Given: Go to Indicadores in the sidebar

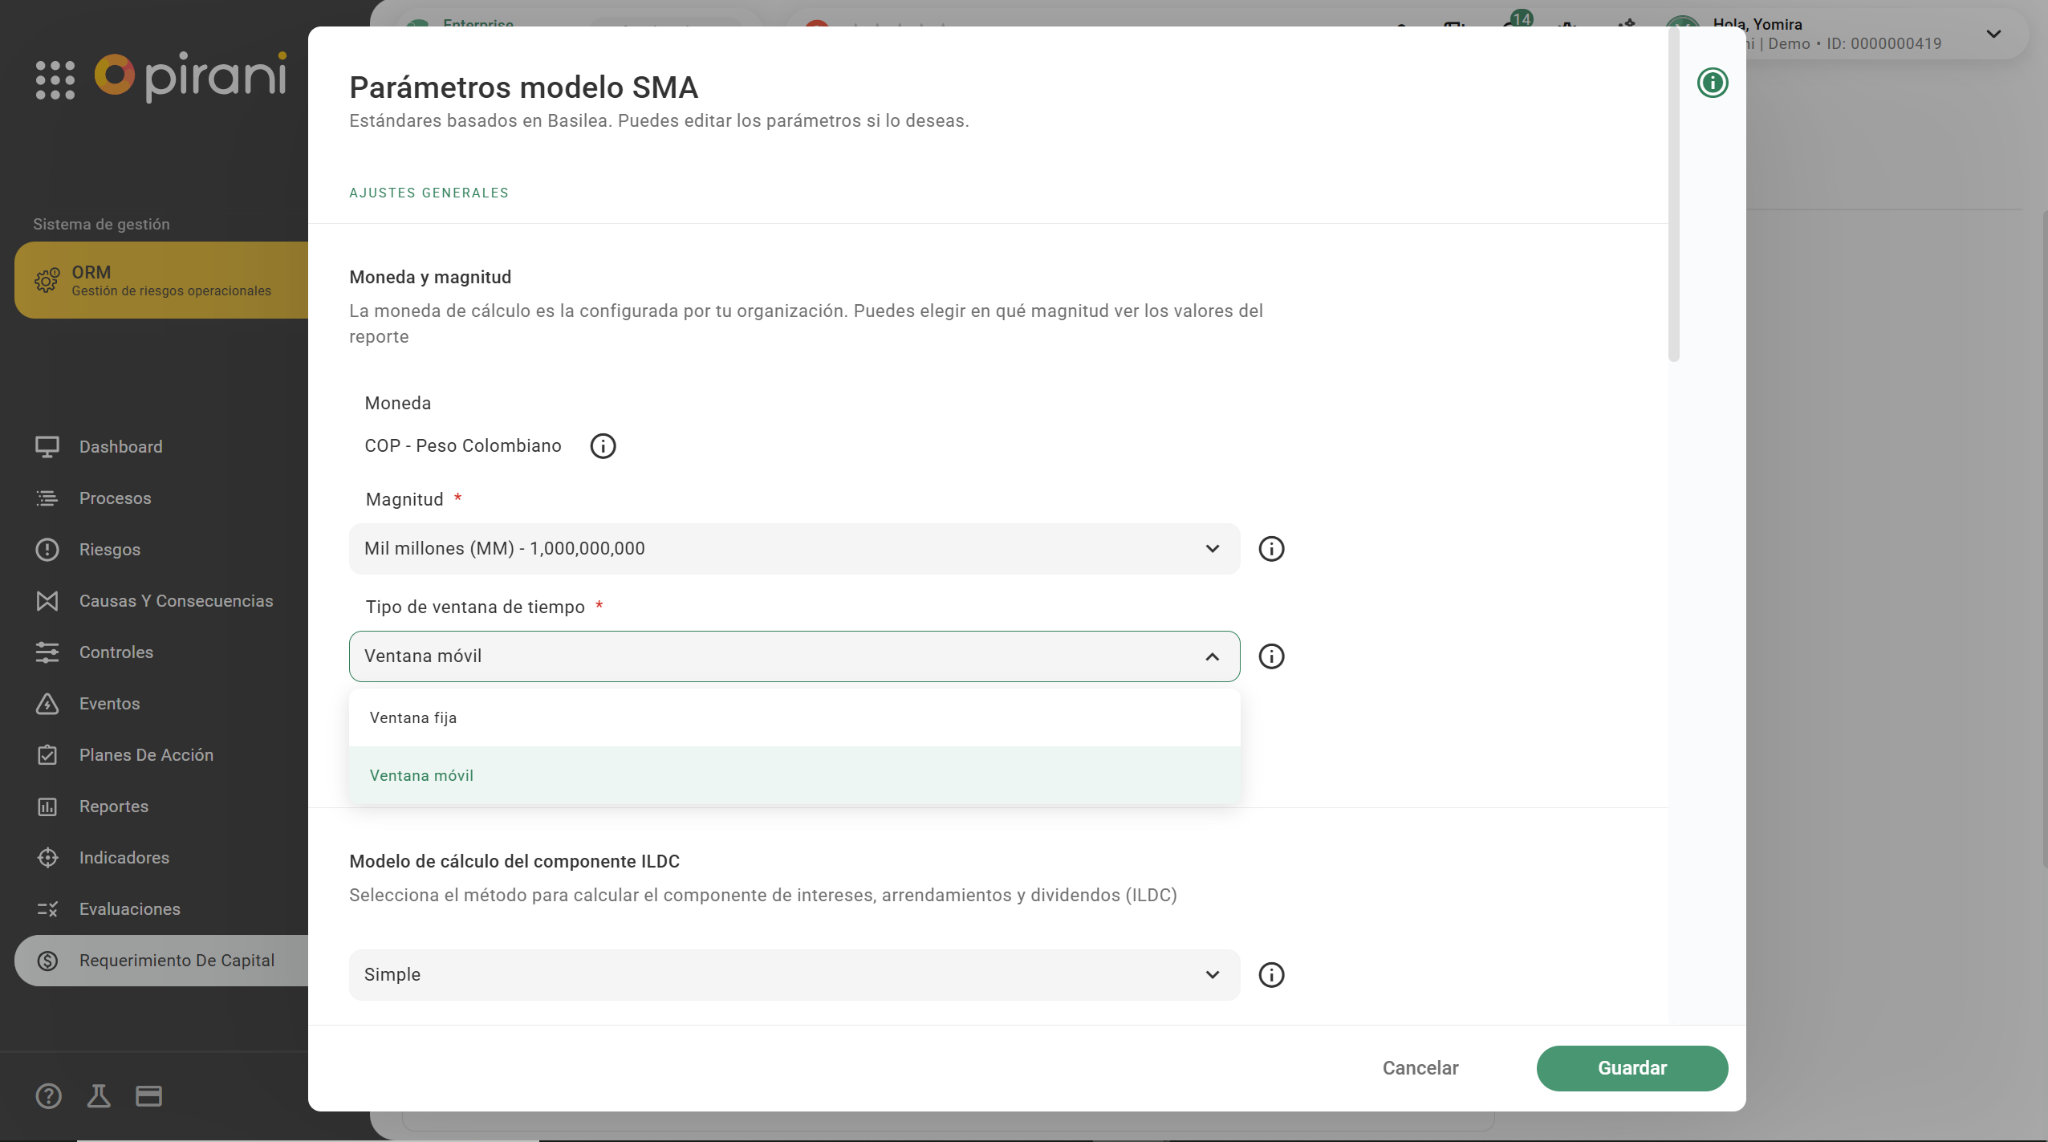Looking at the screenshot, I should pyautogui.click(x=124, y=858).
